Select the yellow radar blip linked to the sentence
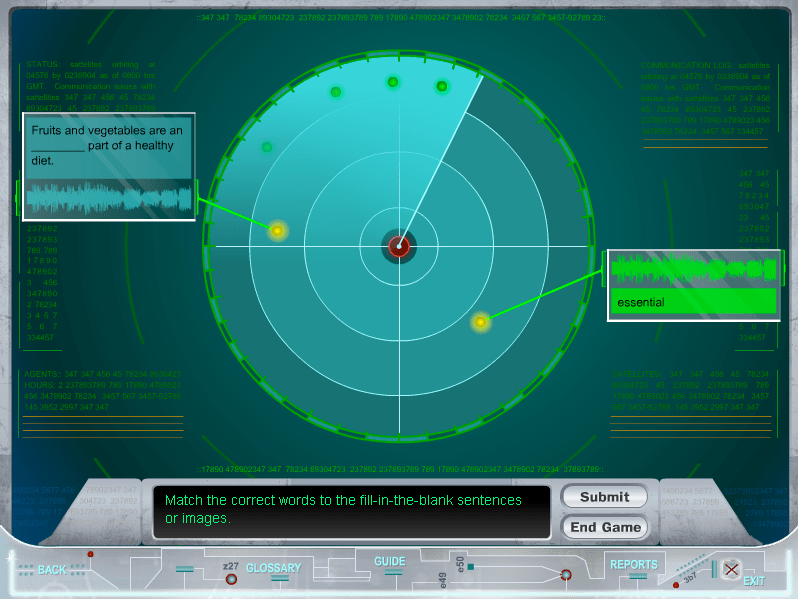Viewport: 798px width, 599px height. 278,231
